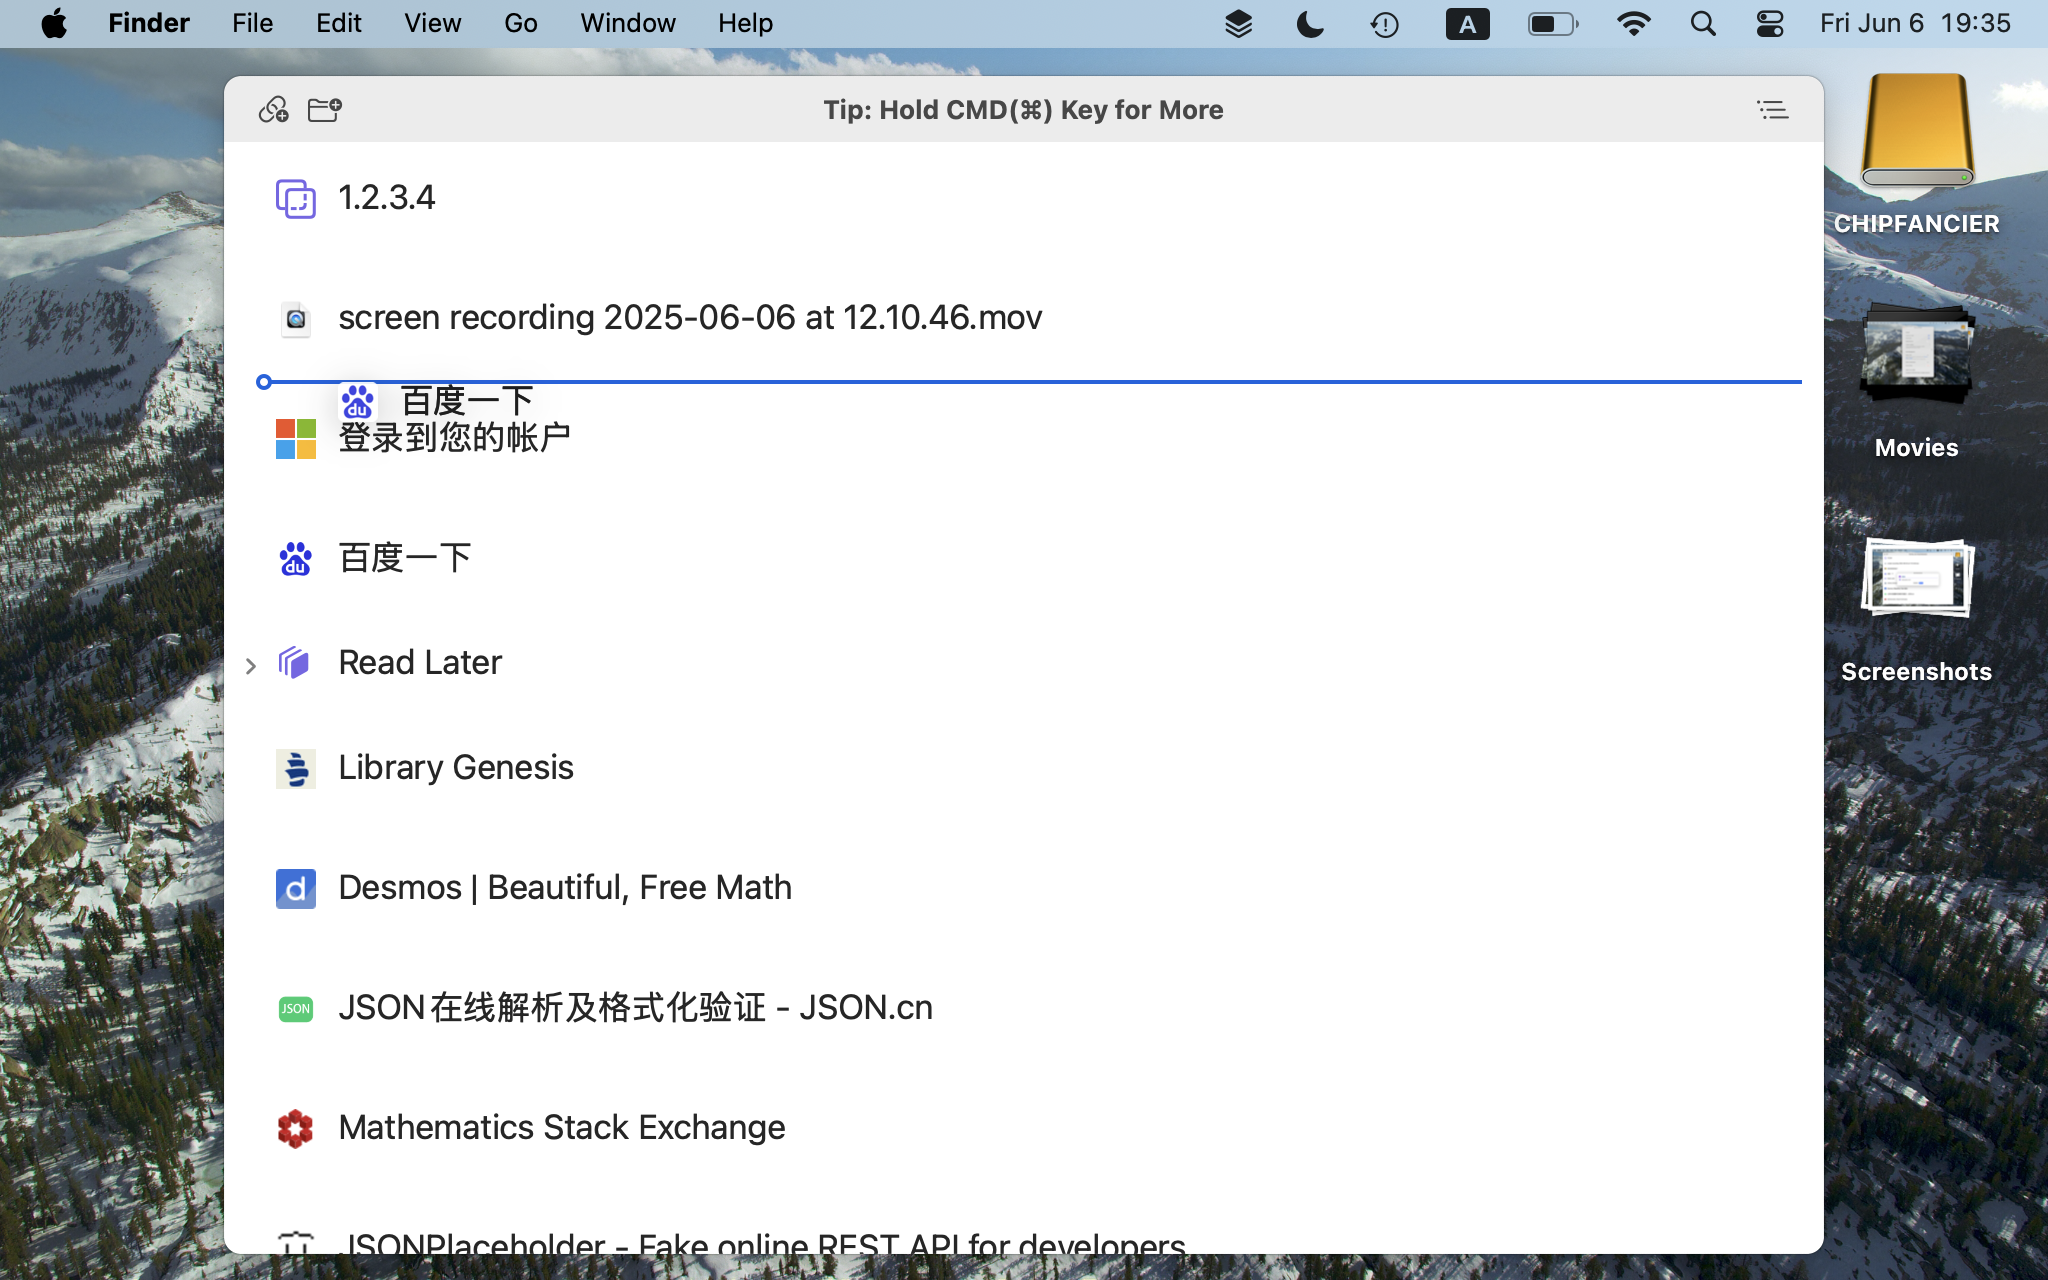This screenshot has height=1280, width=2048.
Task: Select the Read Later row label
Action: coord(420,662)
